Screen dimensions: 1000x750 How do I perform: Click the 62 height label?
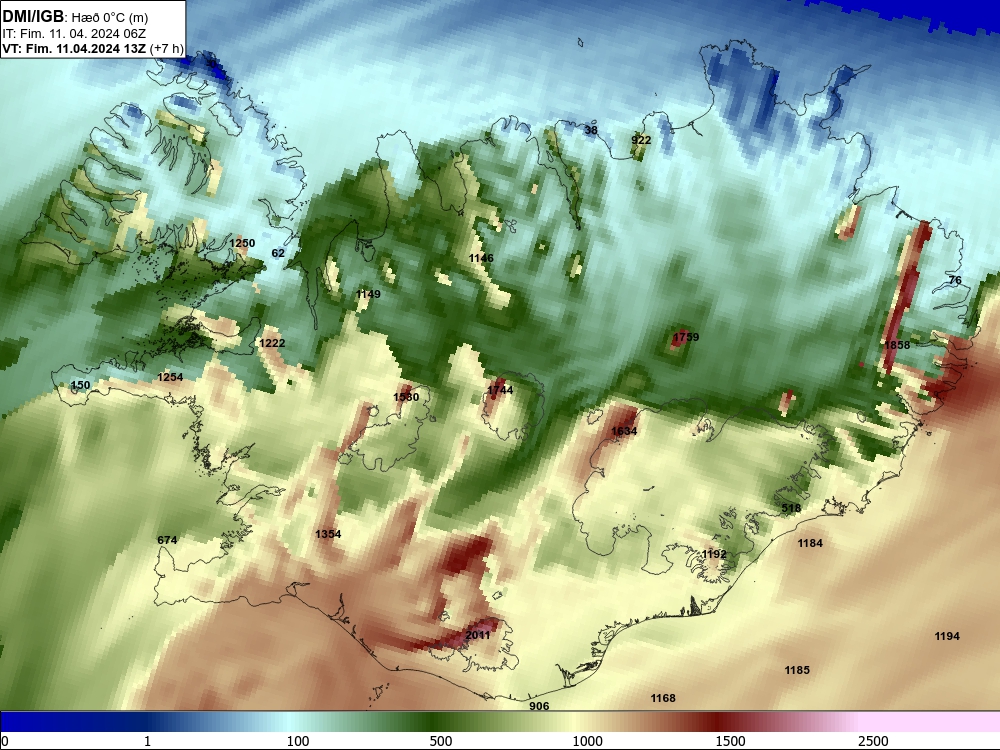point(278,253)
